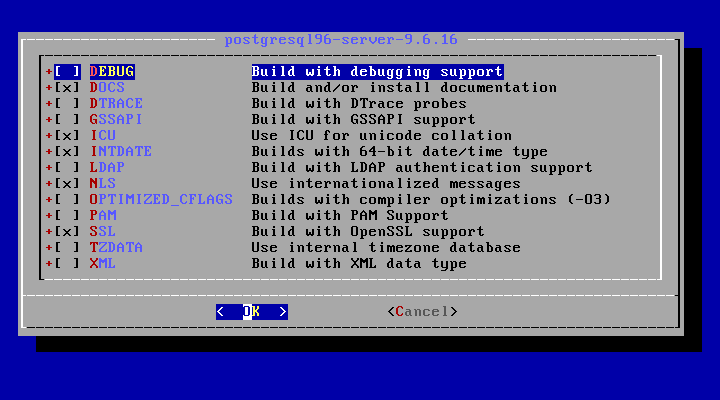The image size is (720, 400).
Task: Select the ICU option name
Action: pos(103,135)
